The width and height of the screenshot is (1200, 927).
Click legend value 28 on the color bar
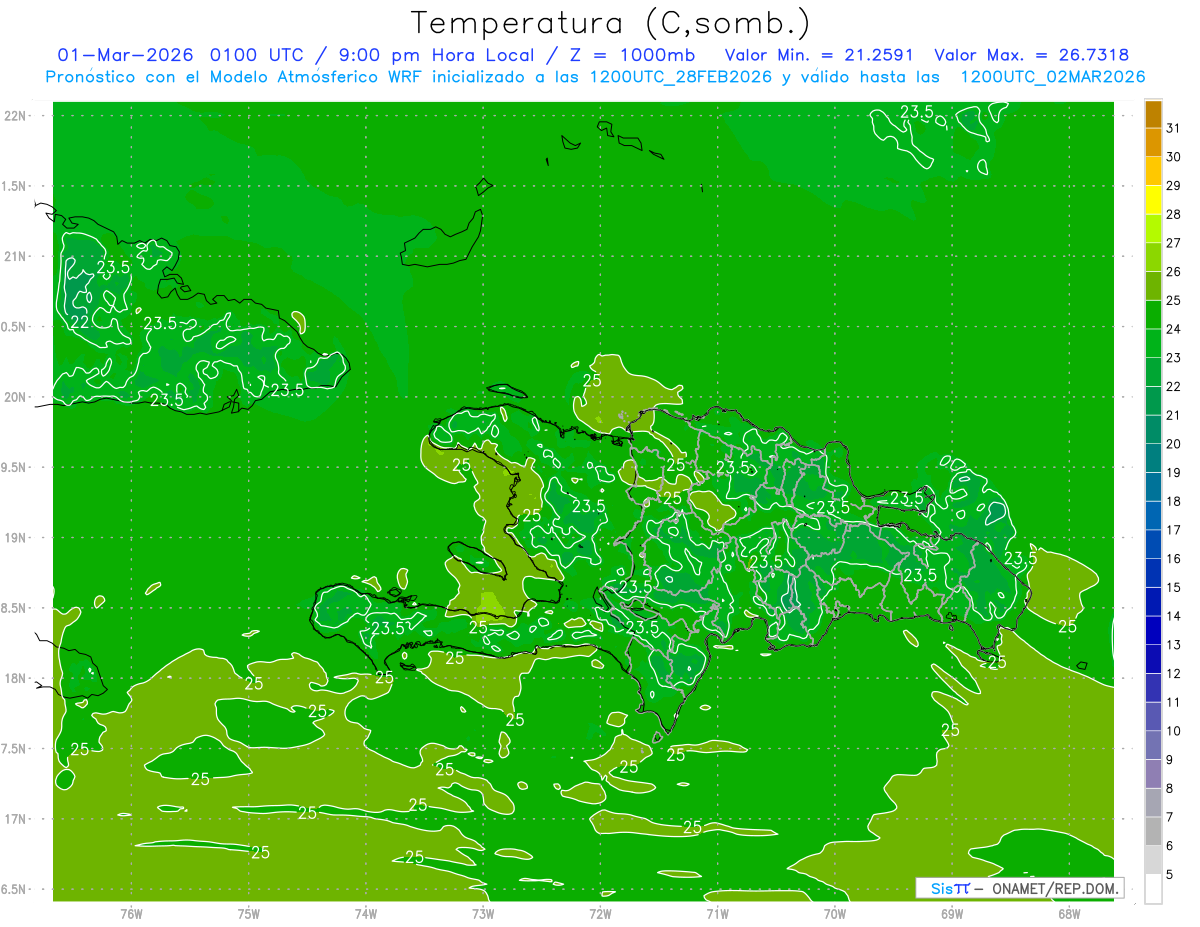pos(1174,214)
